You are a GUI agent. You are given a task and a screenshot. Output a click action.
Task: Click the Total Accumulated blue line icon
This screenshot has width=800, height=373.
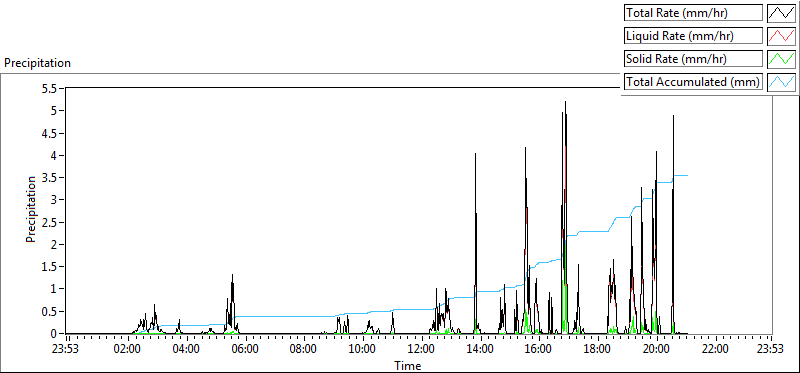tap(781, 82)
